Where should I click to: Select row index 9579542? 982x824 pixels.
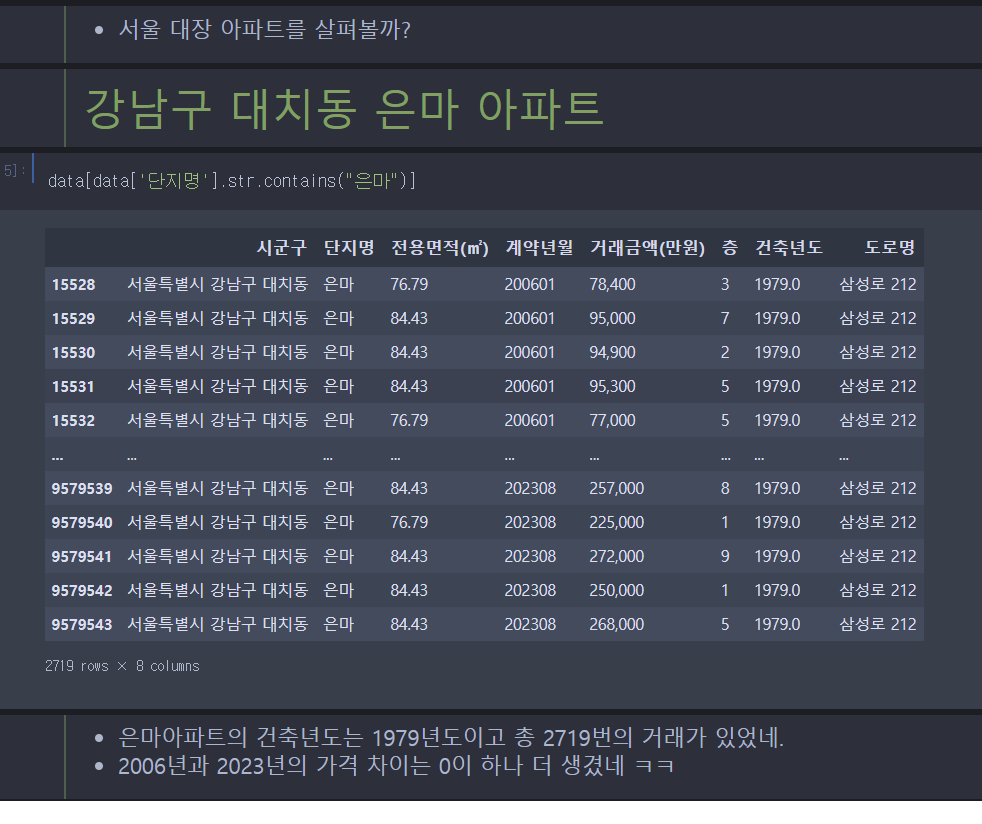(82, 590)
